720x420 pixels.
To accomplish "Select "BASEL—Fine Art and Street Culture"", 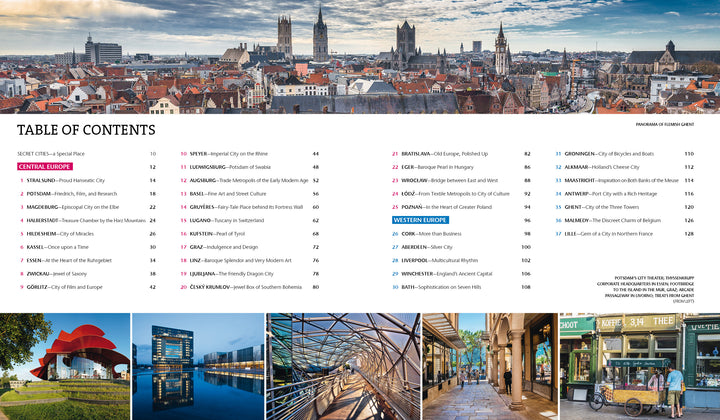I will tap(228, 194).
